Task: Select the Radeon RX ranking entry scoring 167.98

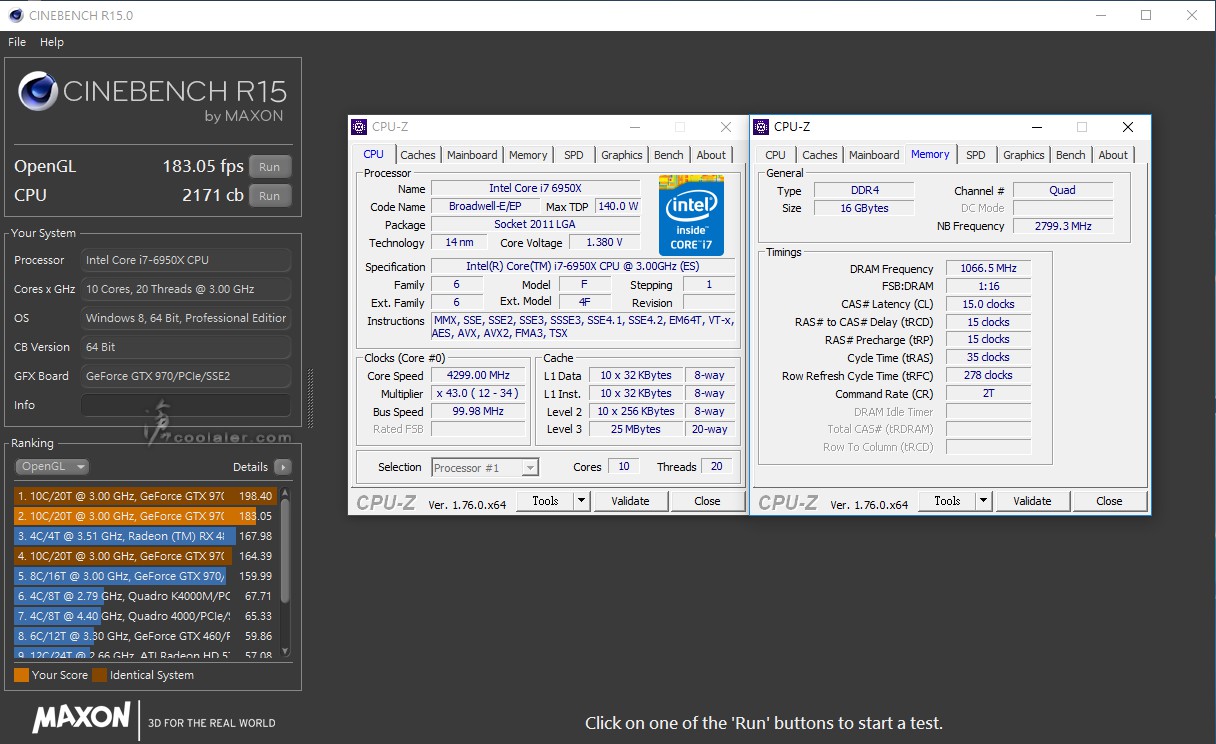Action: coord(144,536)
